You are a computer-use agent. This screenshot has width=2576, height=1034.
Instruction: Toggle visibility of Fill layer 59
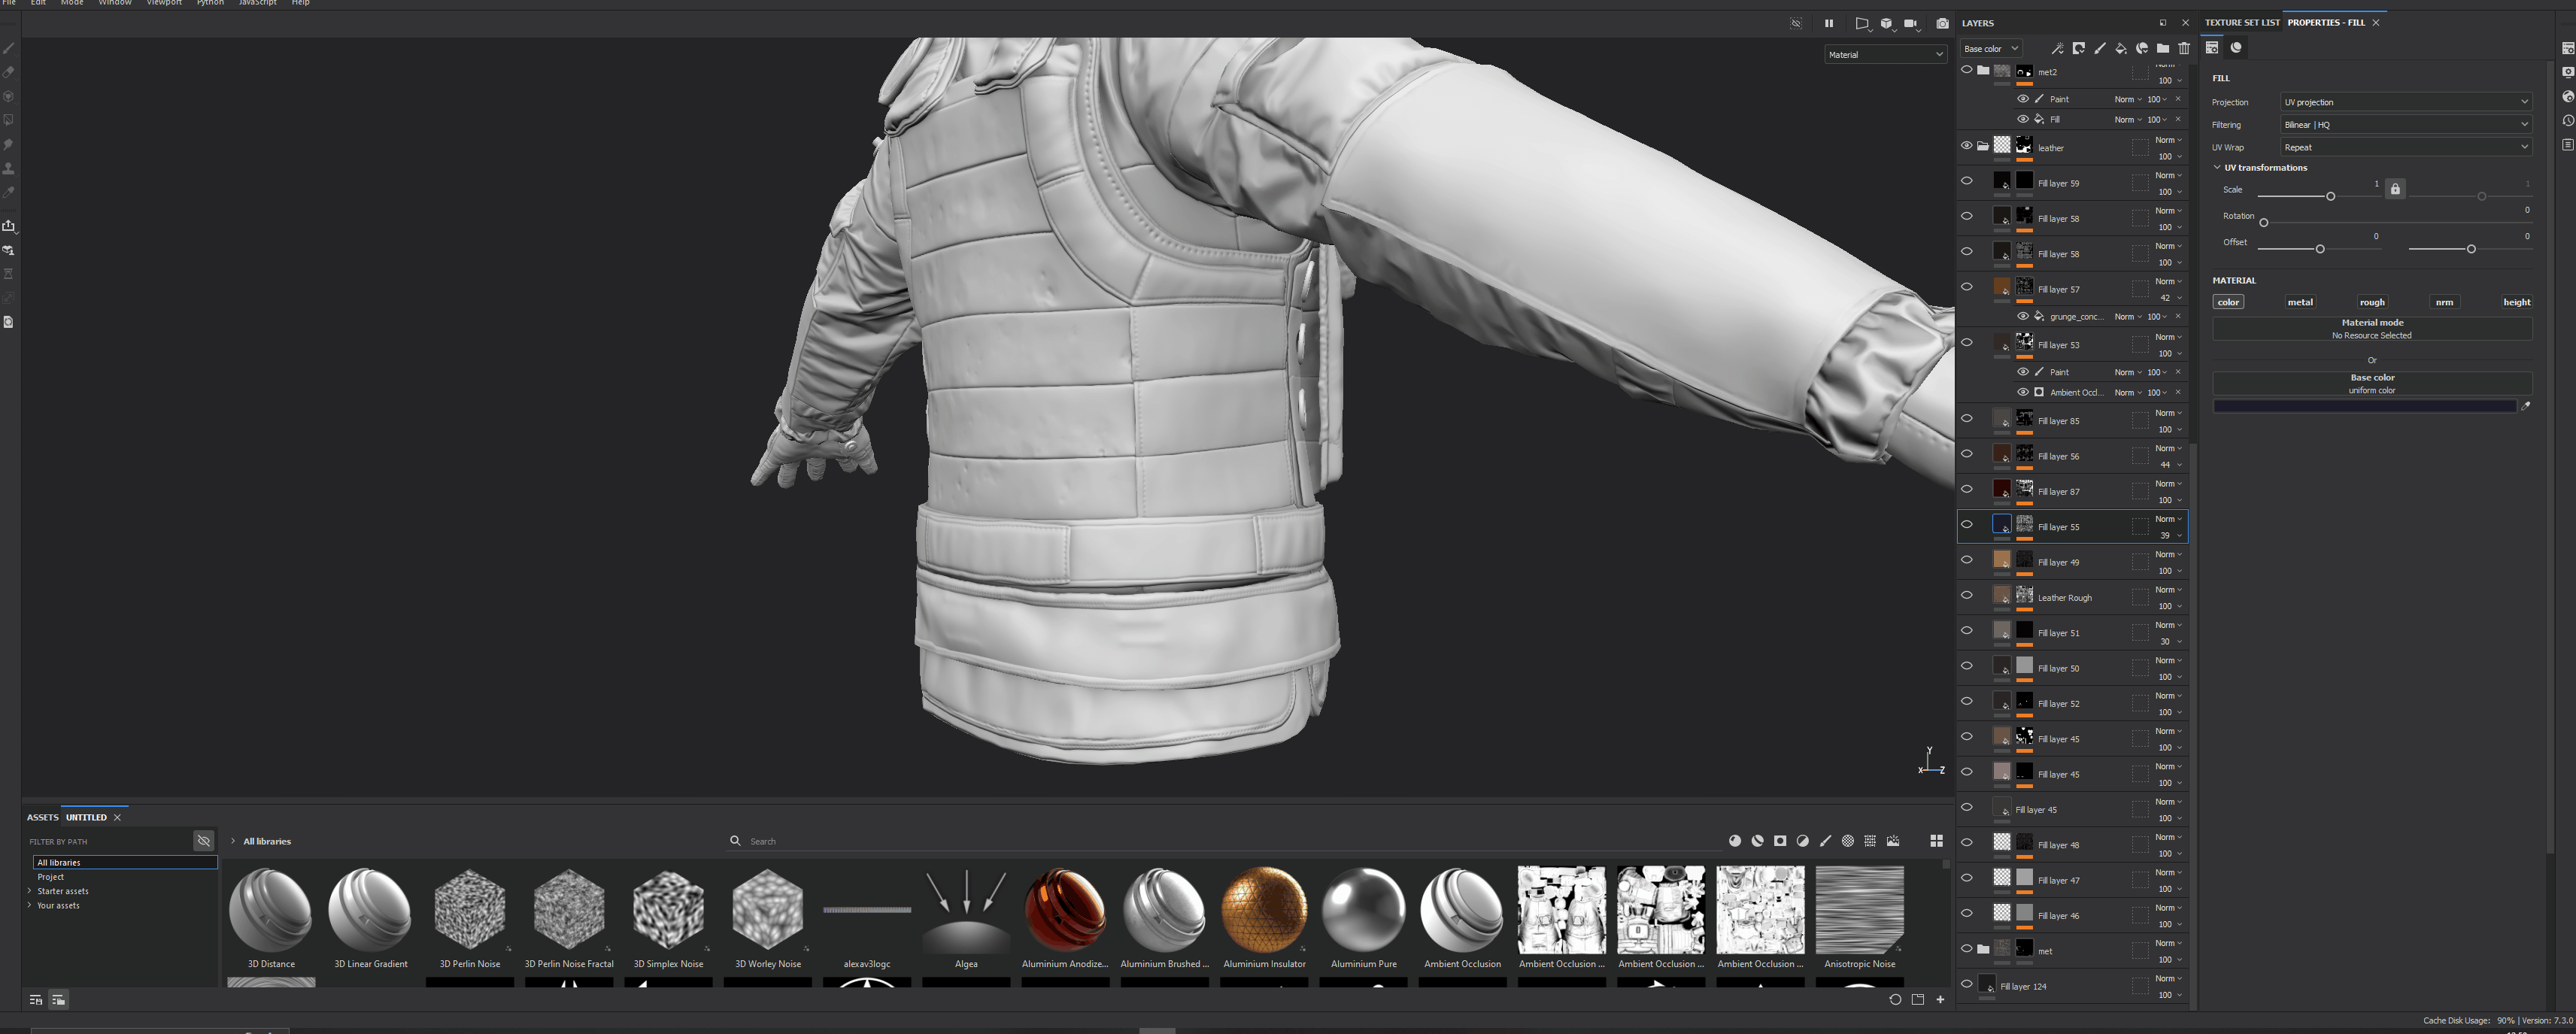(1966, 181)
